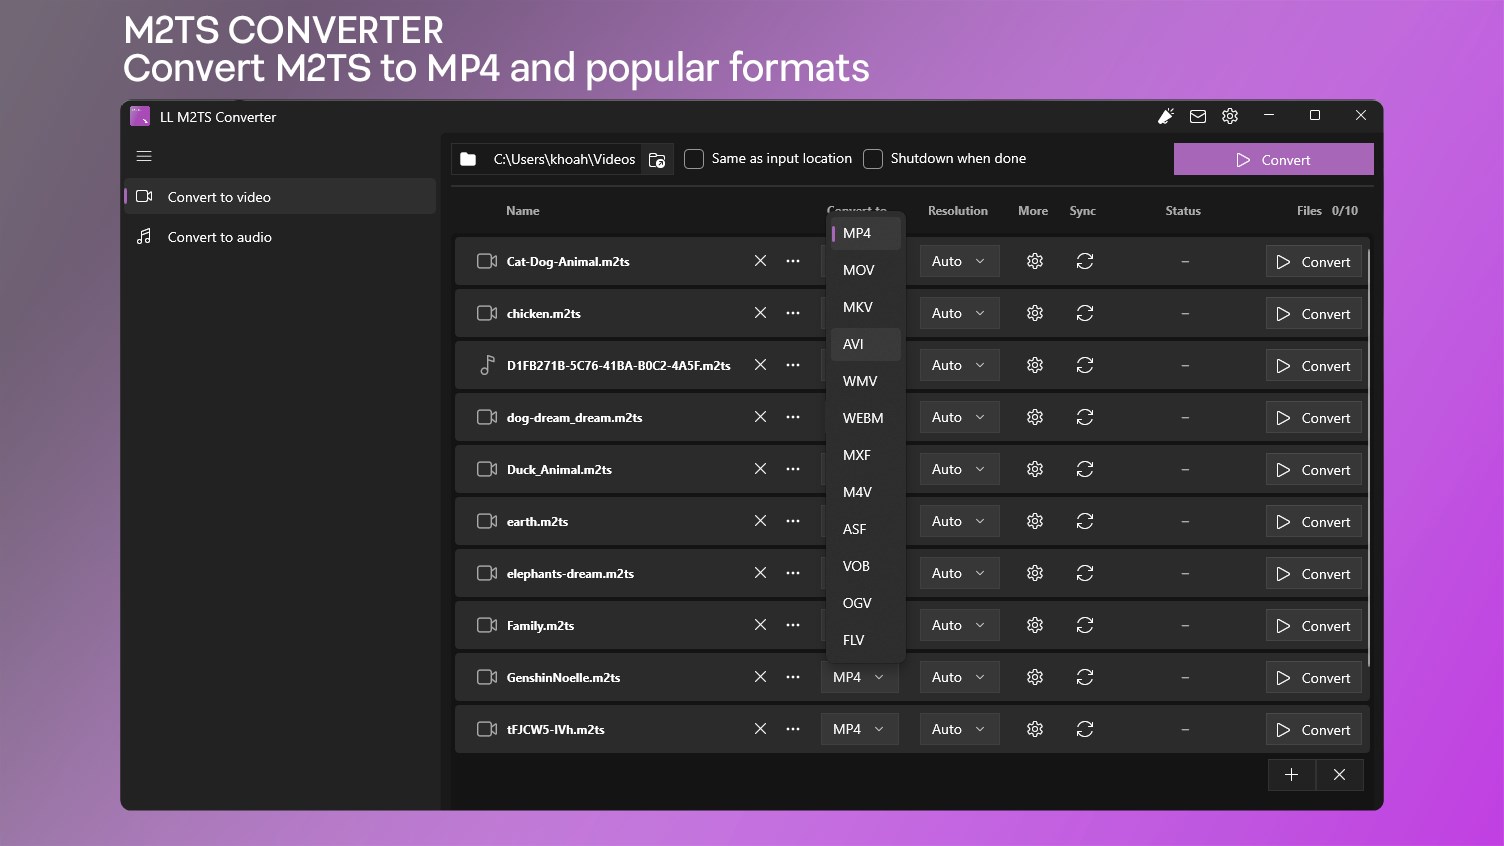Remove dog-dream_dream.m2ts with its X icon
The width and height of the screenshot is (1504, 846).
[x=760, y=417]
